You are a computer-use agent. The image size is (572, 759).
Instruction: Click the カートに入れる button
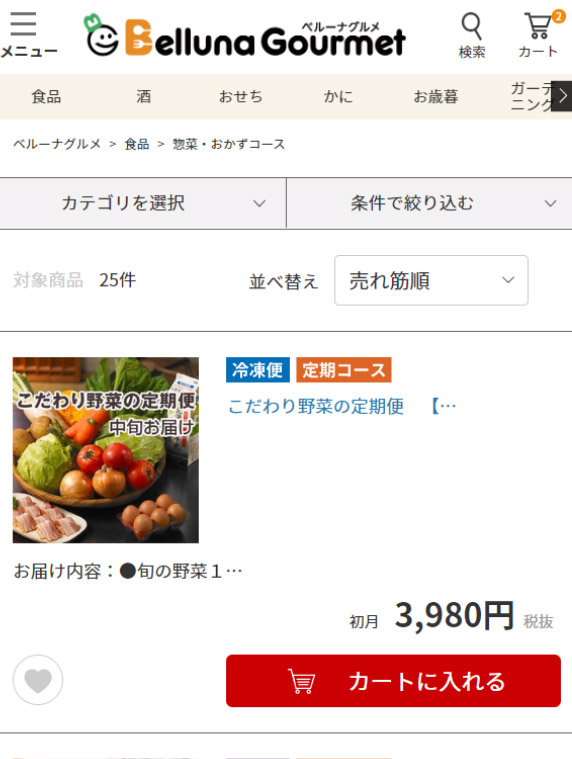click(x=393, y=681)
